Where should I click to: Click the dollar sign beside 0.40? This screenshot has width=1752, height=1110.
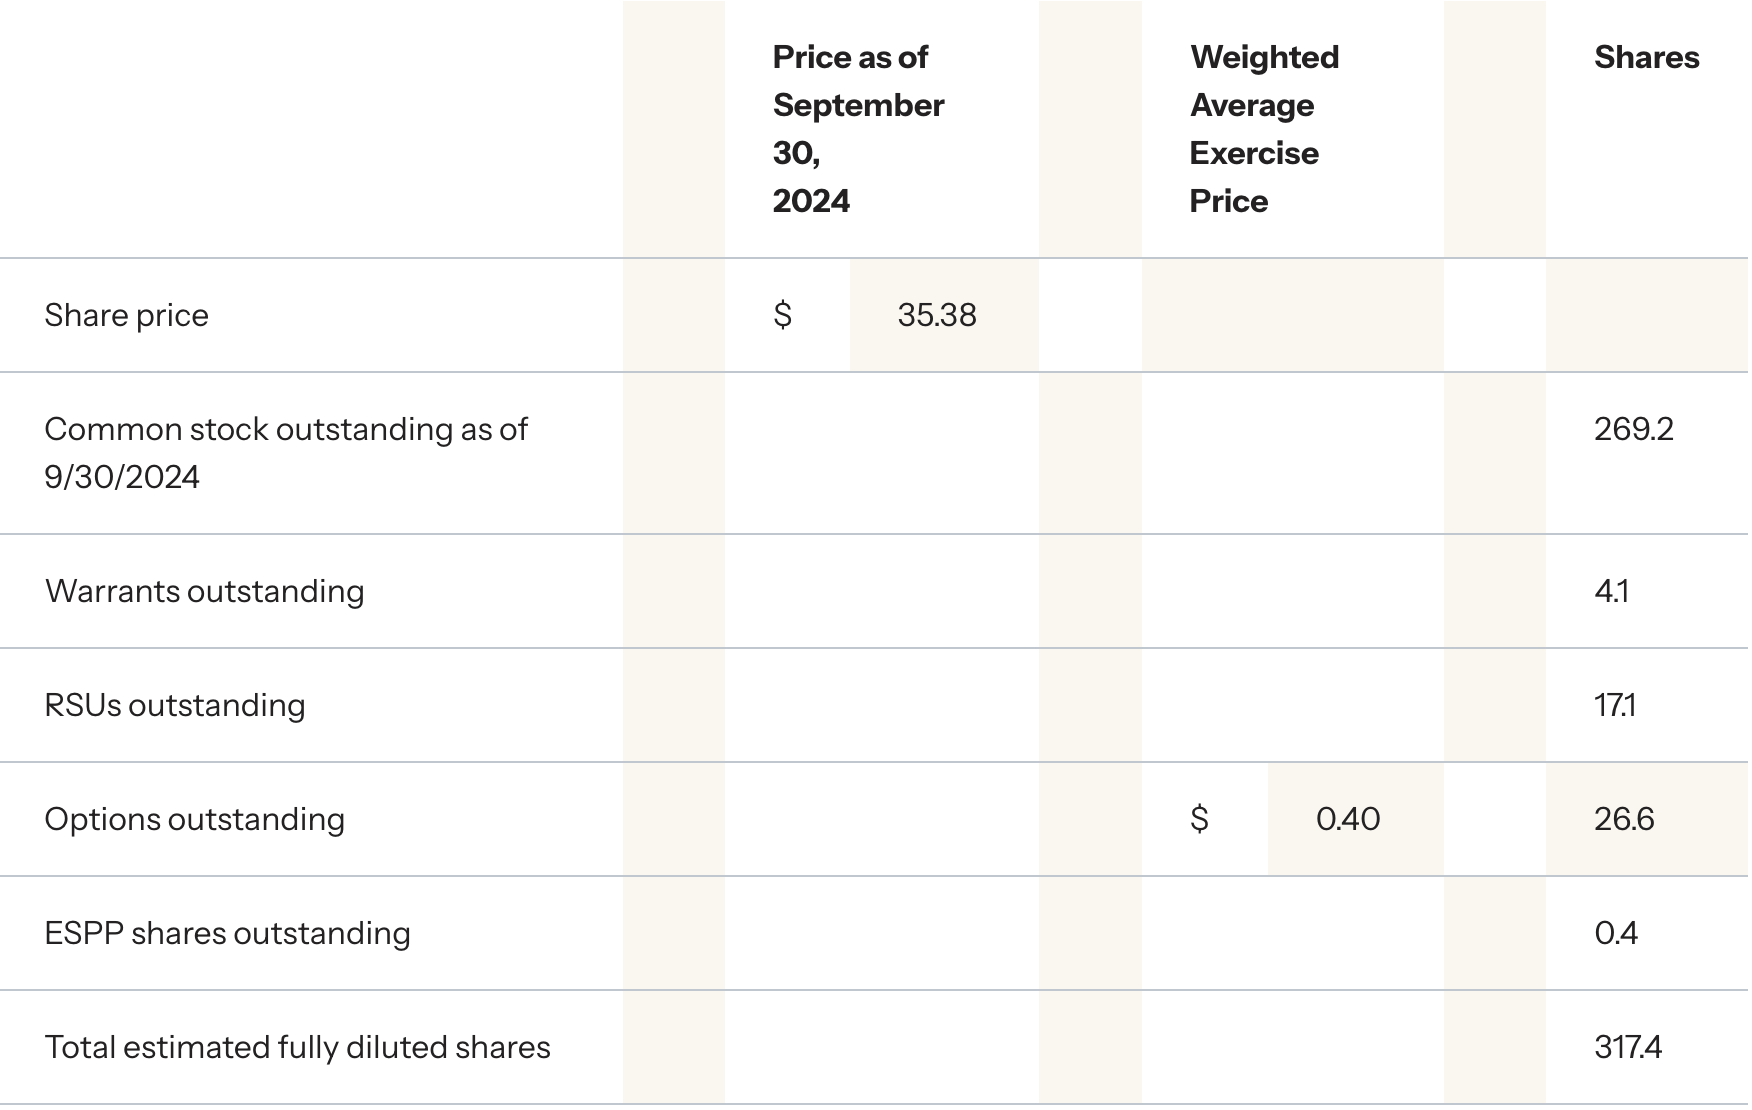click(1199, 819)
